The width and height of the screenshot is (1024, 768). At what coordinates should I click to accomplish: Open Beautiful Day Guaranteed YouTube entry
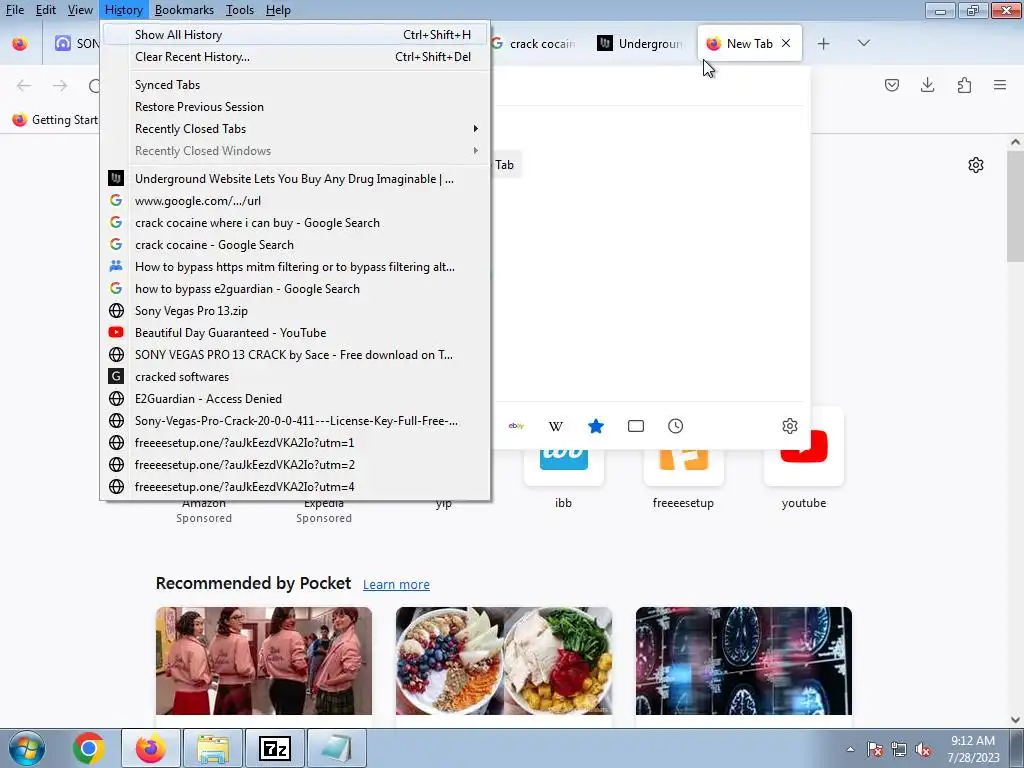(295, 332)
